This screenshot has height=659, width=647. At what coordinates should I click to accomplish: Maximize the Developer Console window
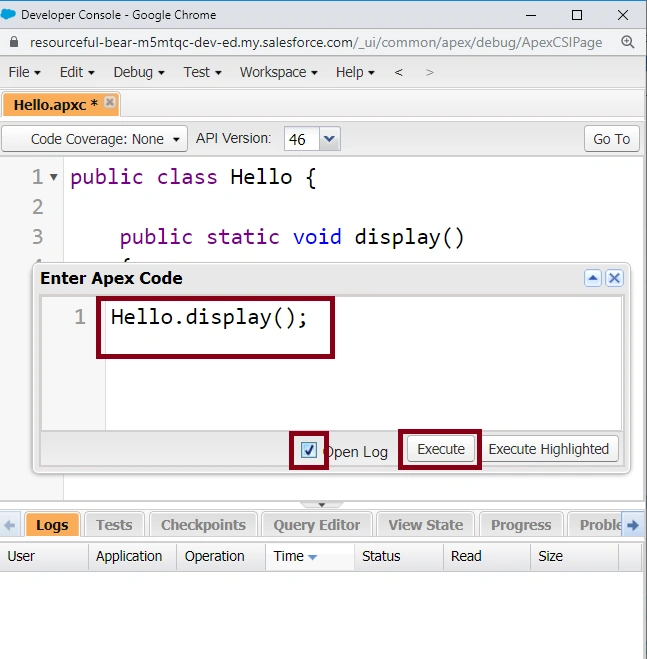(x=577, y=15)
